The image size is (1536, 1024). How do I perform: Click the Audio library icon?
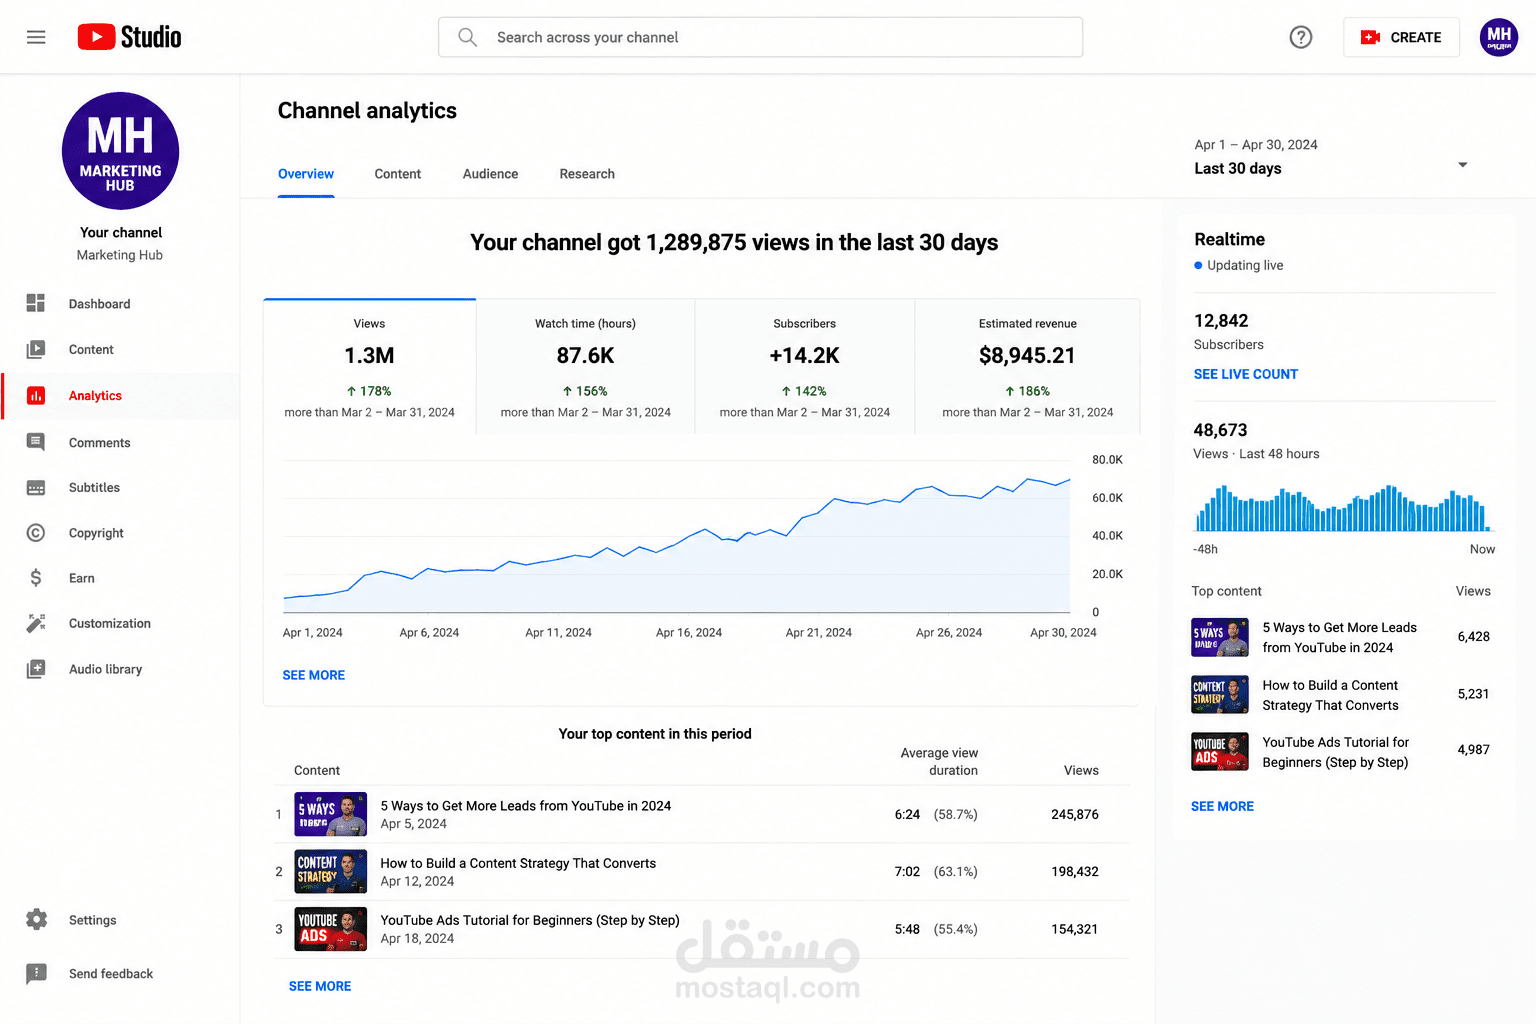pos(36,669)
